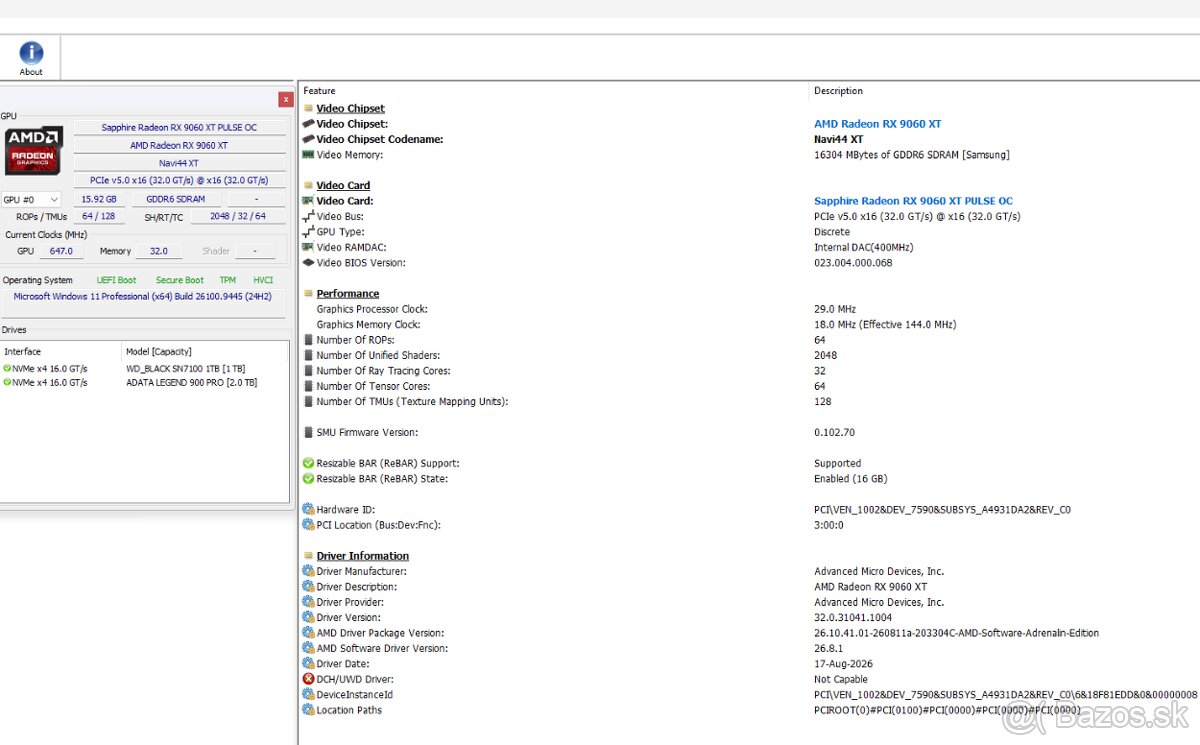Click the Driver Information section folder icon
The image size is (1200, 745).
[x=308, y=555]
